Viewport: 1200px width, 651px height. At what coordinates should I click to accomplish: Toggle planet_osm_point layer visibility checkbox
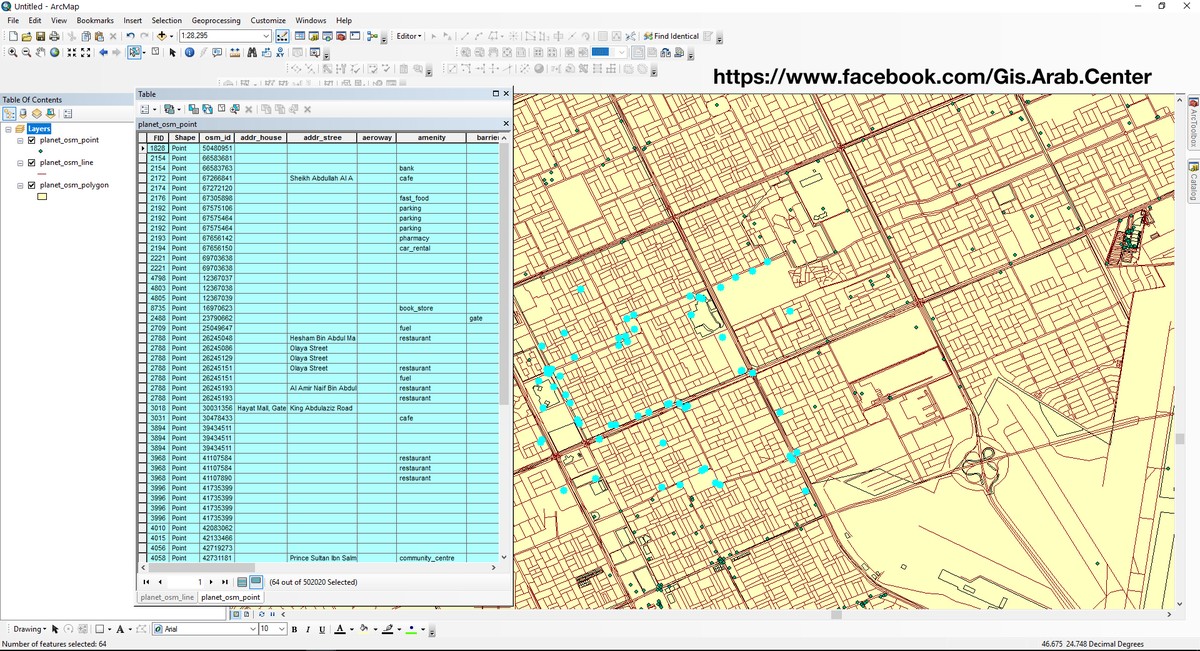point(31,140)
